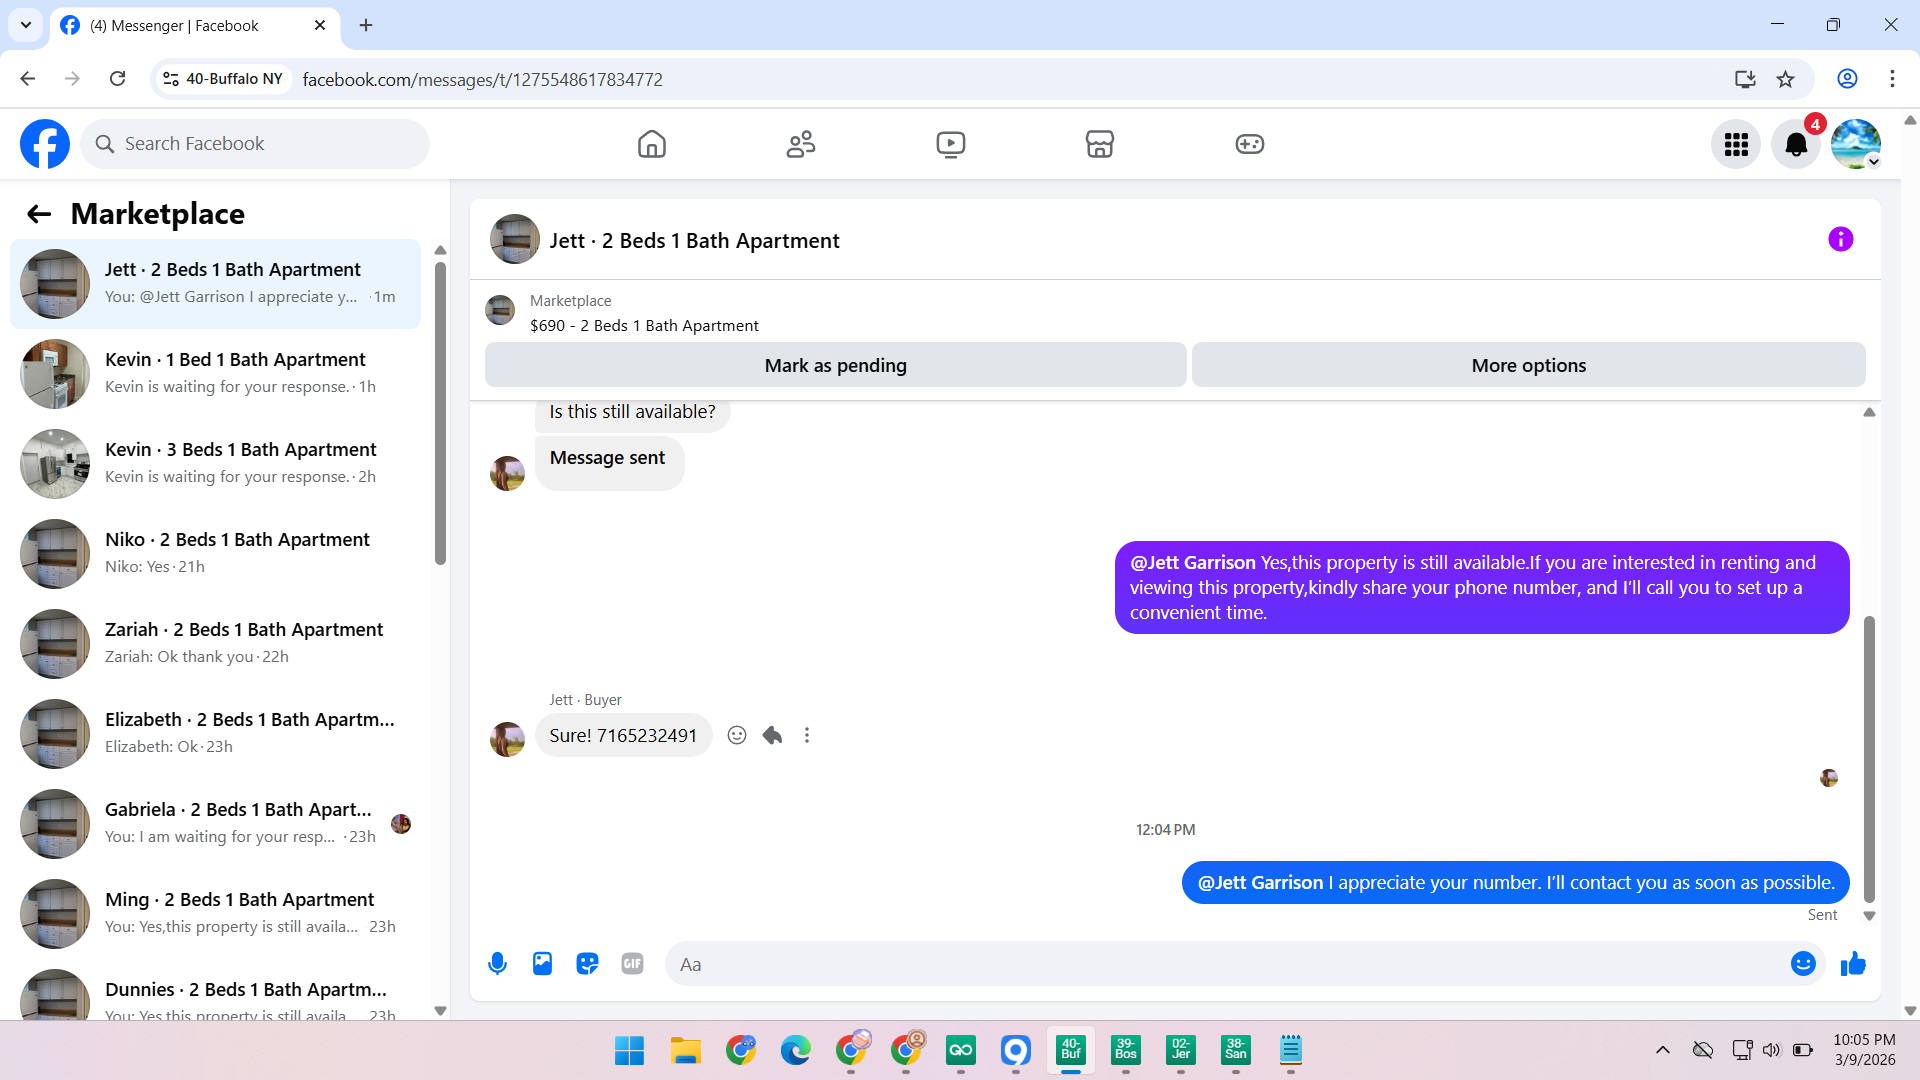Expand the tab search chevron
The width and height of the screenshot is (1920, 1080).
[x=26, y=25]
